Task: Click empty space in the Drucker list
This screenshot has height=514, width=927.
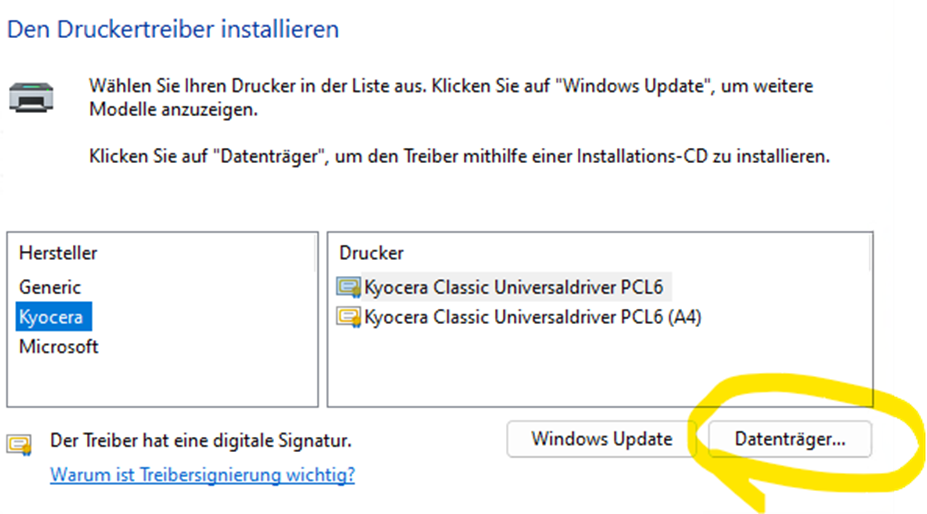Action: (600, 370)
